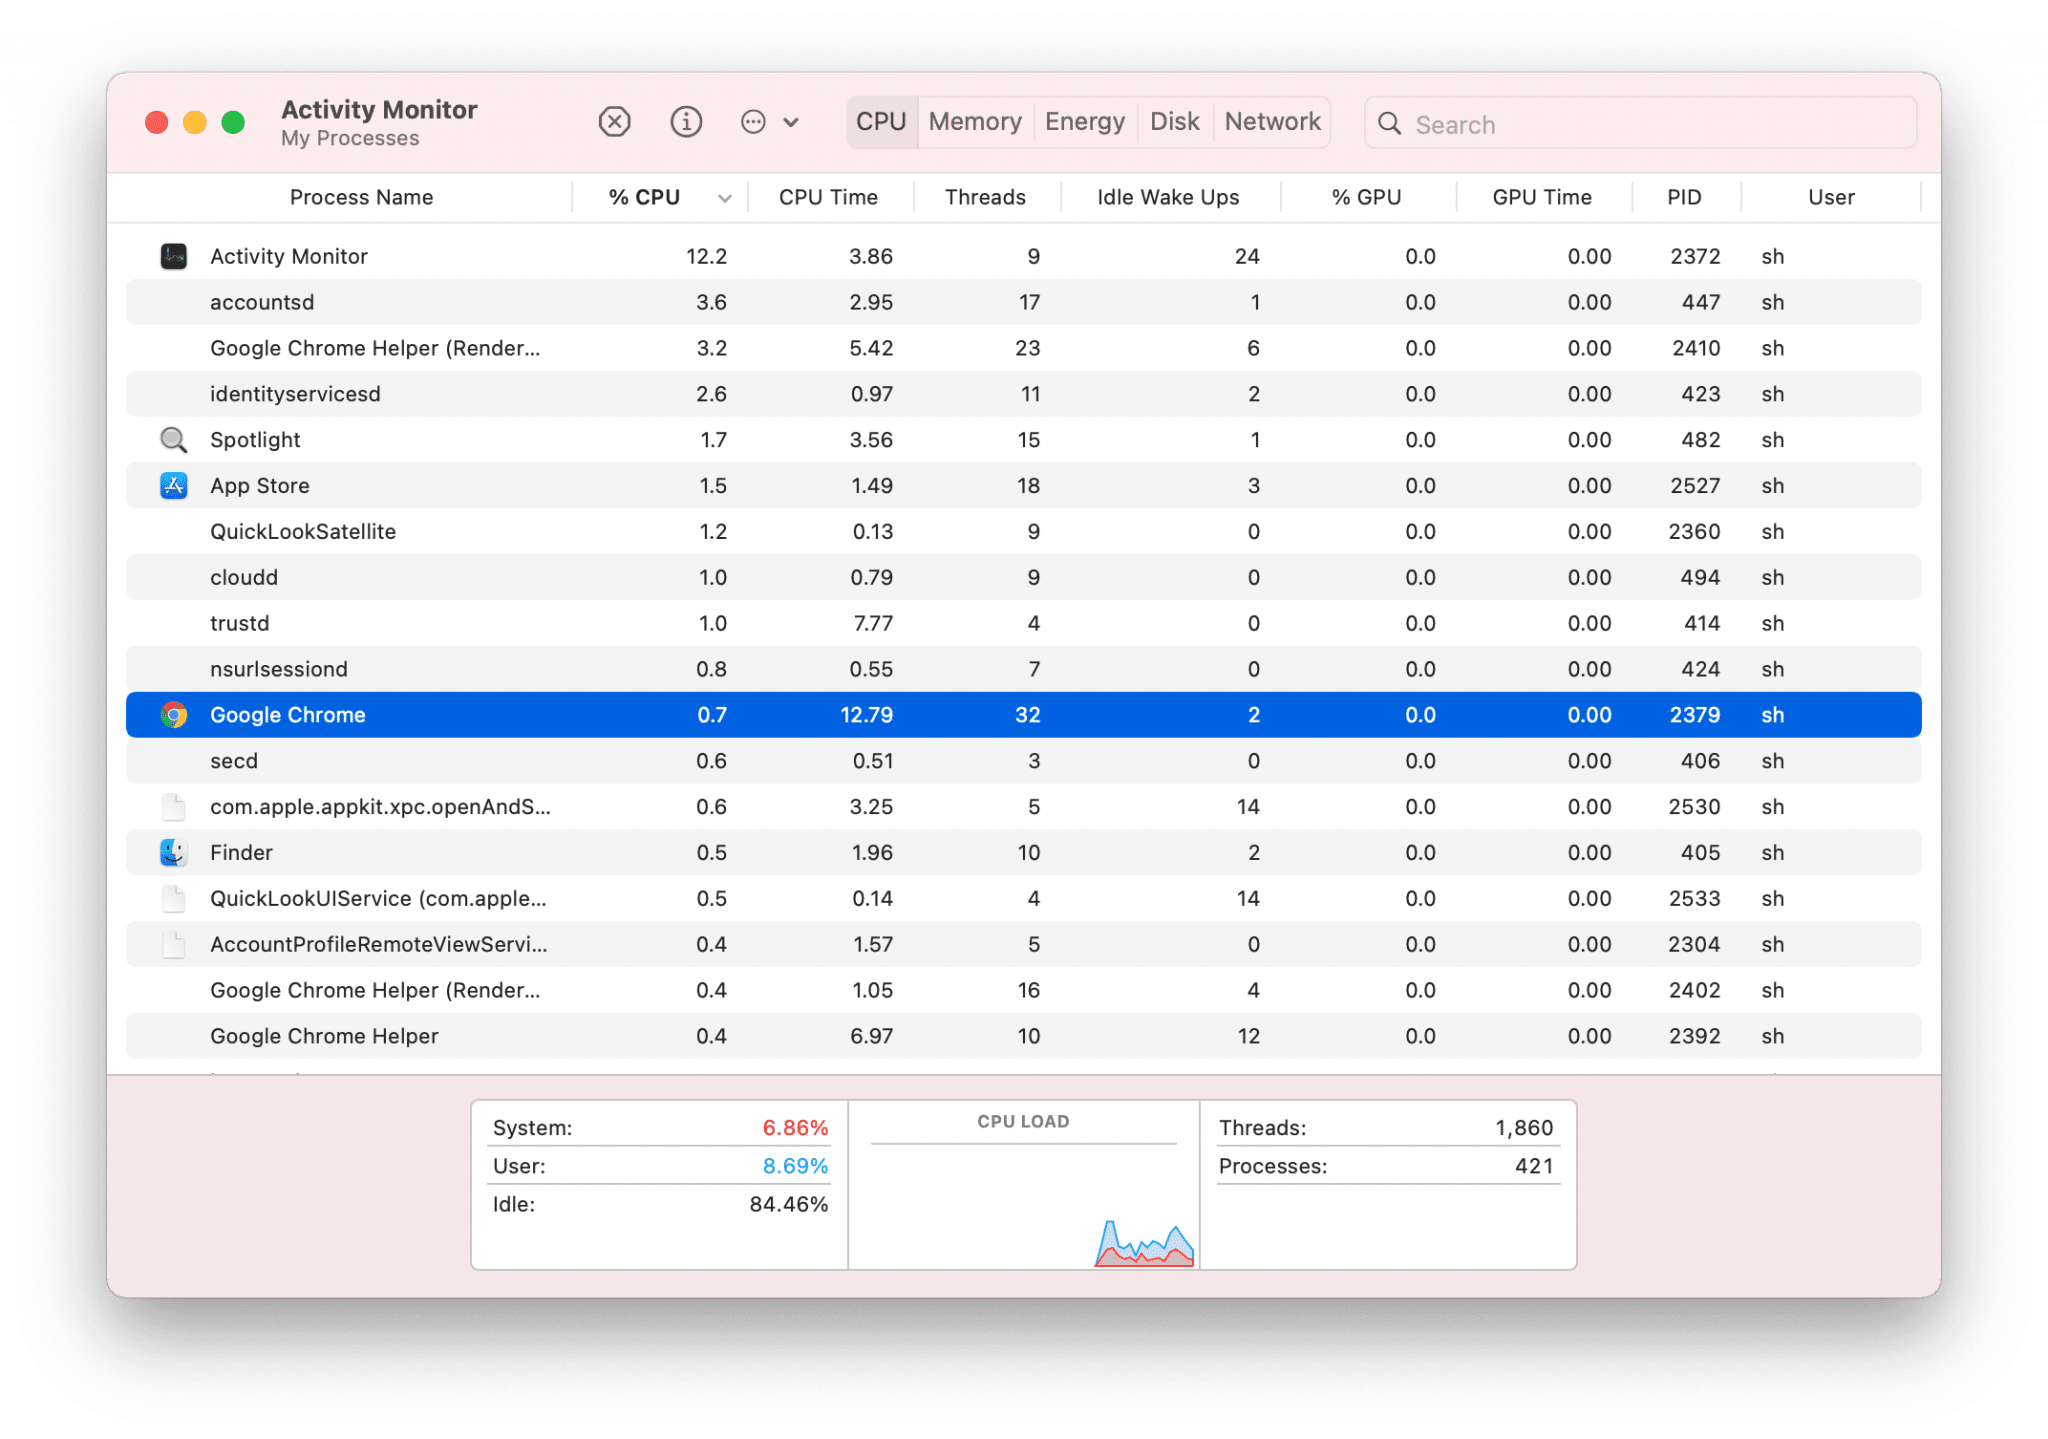Select the identityservicesd process
2048x1439 pixels.
click(1023, 394)
